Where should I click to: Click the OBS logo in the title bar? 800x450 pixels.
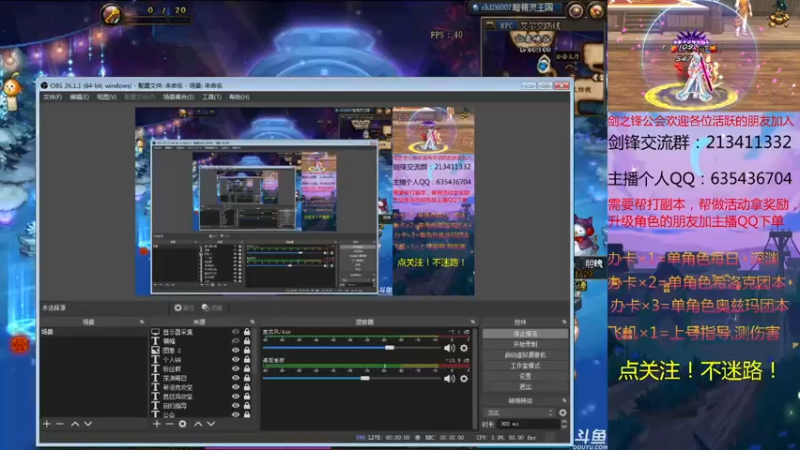(44, 85)
